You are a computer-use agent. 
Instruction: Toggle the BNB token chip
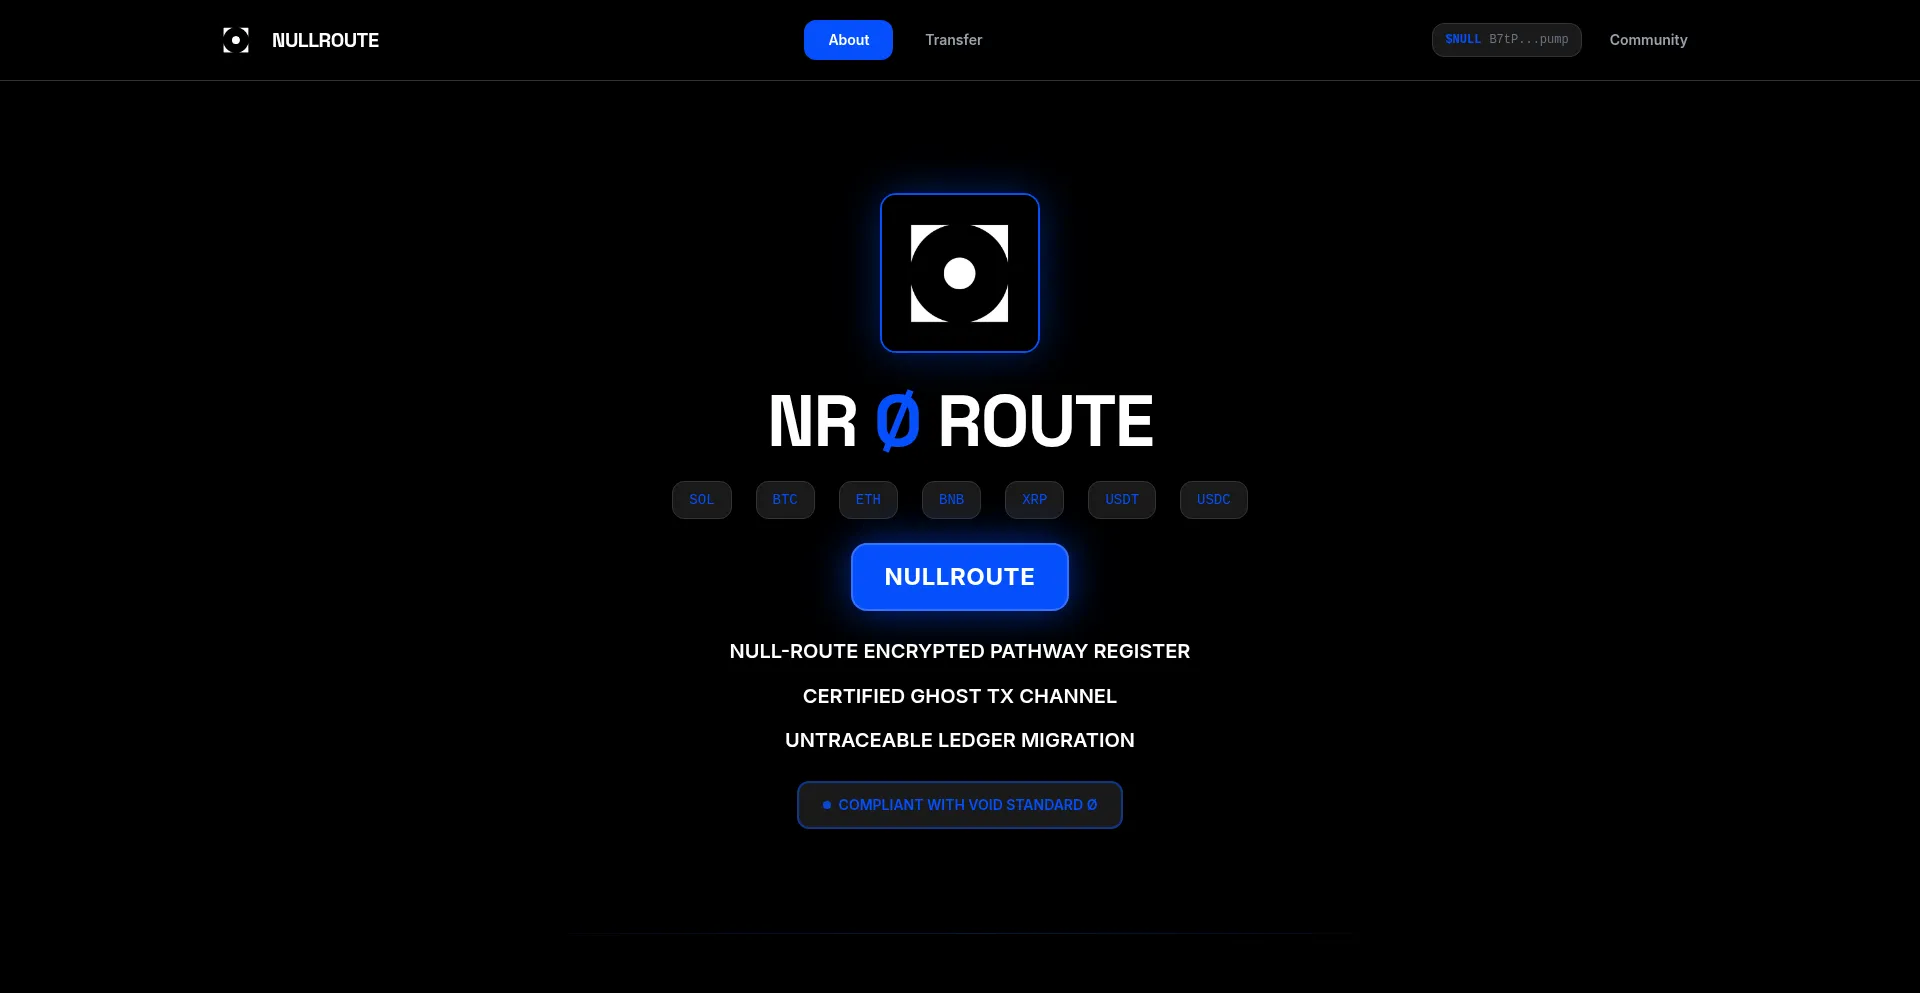click(950, 499)
